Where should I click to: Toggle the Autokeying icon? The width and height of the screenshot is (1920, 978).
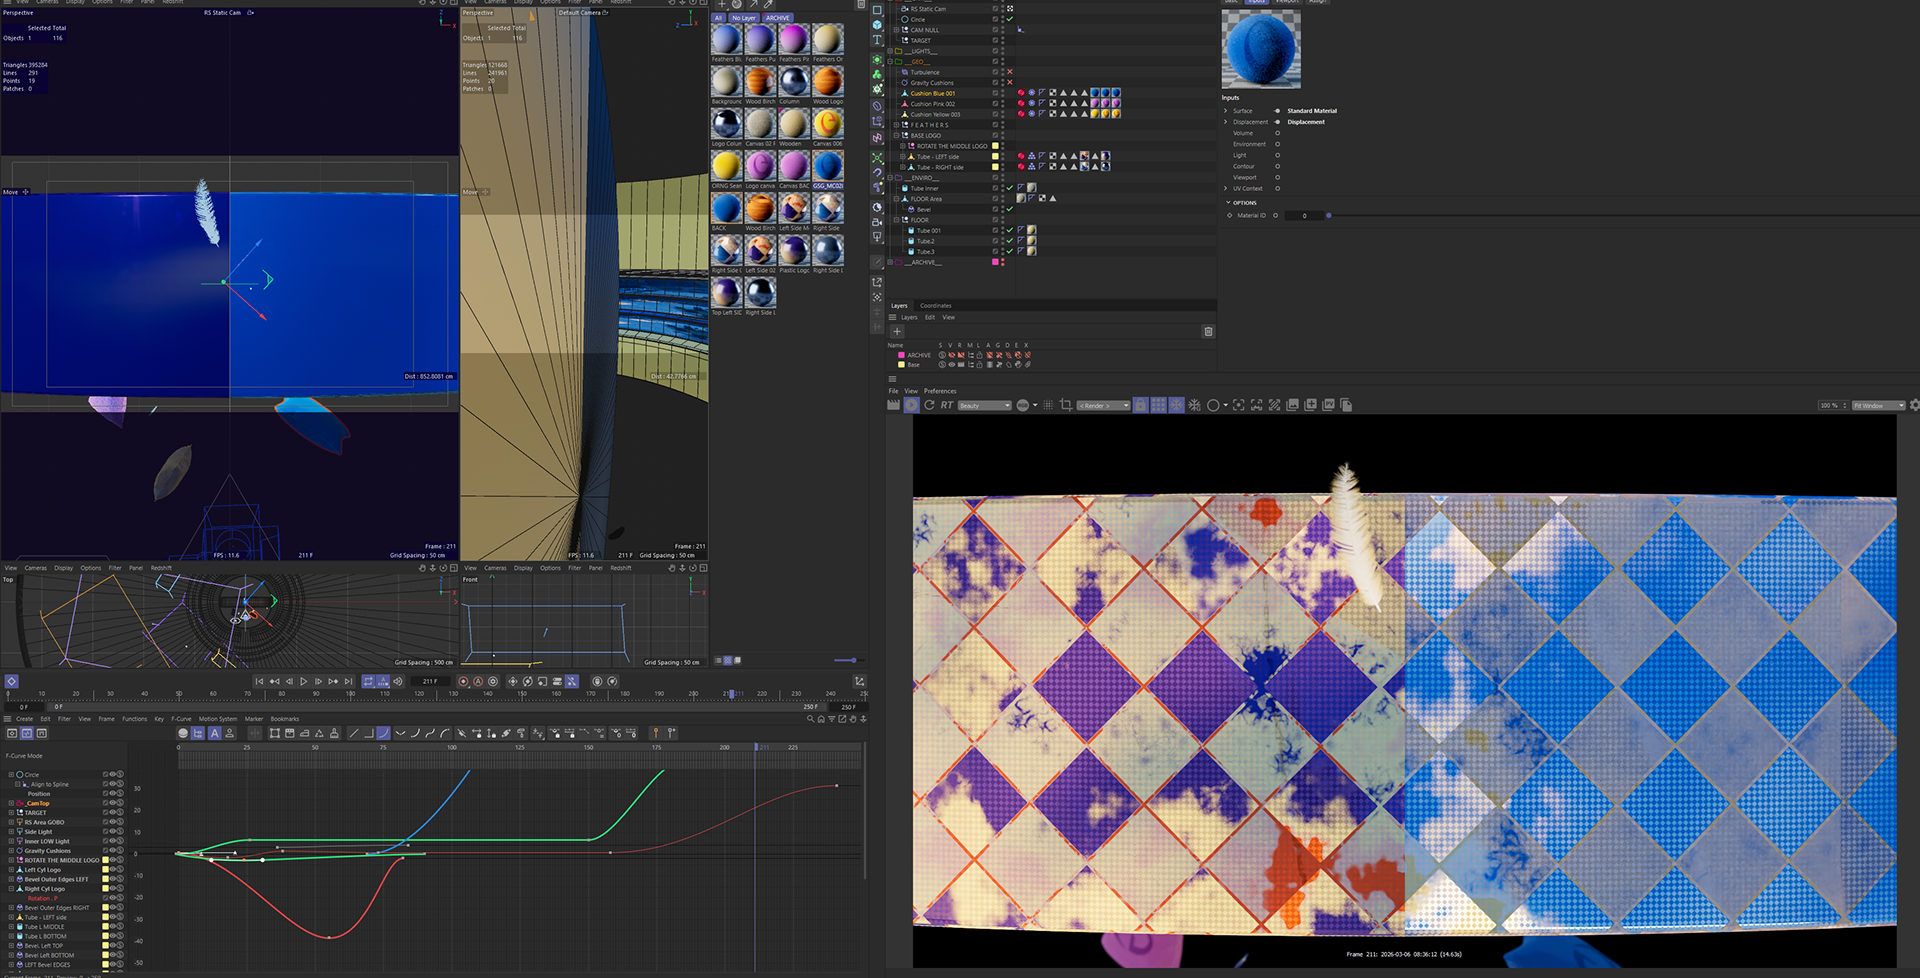(x=478, y=681)
